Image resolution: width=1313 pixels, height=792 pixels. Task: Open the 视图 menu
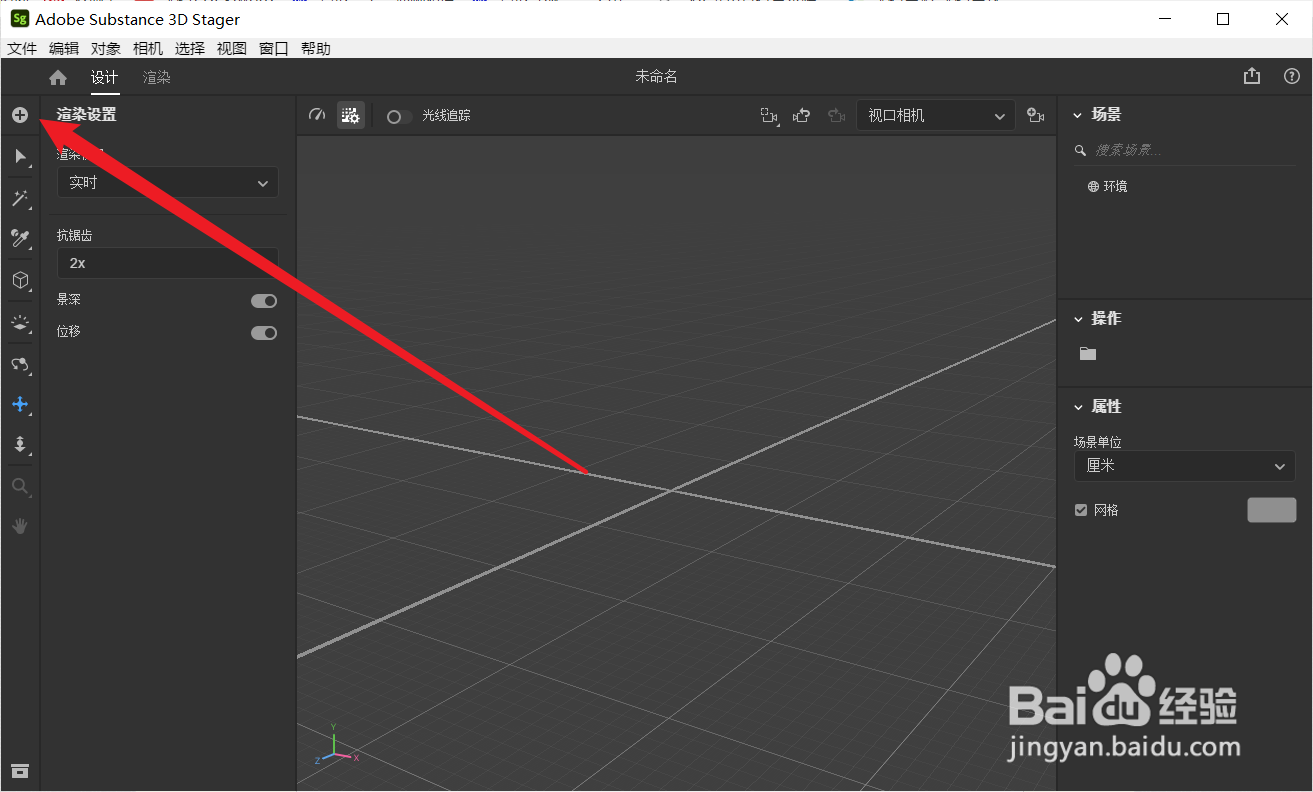pos(232,48)
